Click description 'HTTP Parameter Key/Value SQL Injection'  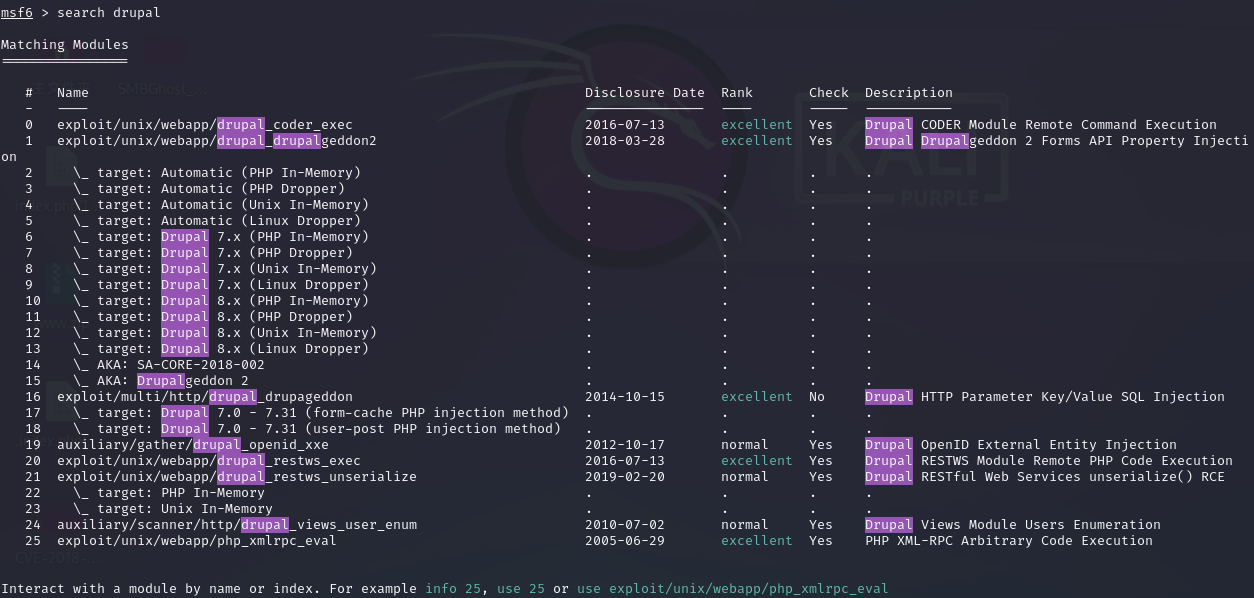1073,397
